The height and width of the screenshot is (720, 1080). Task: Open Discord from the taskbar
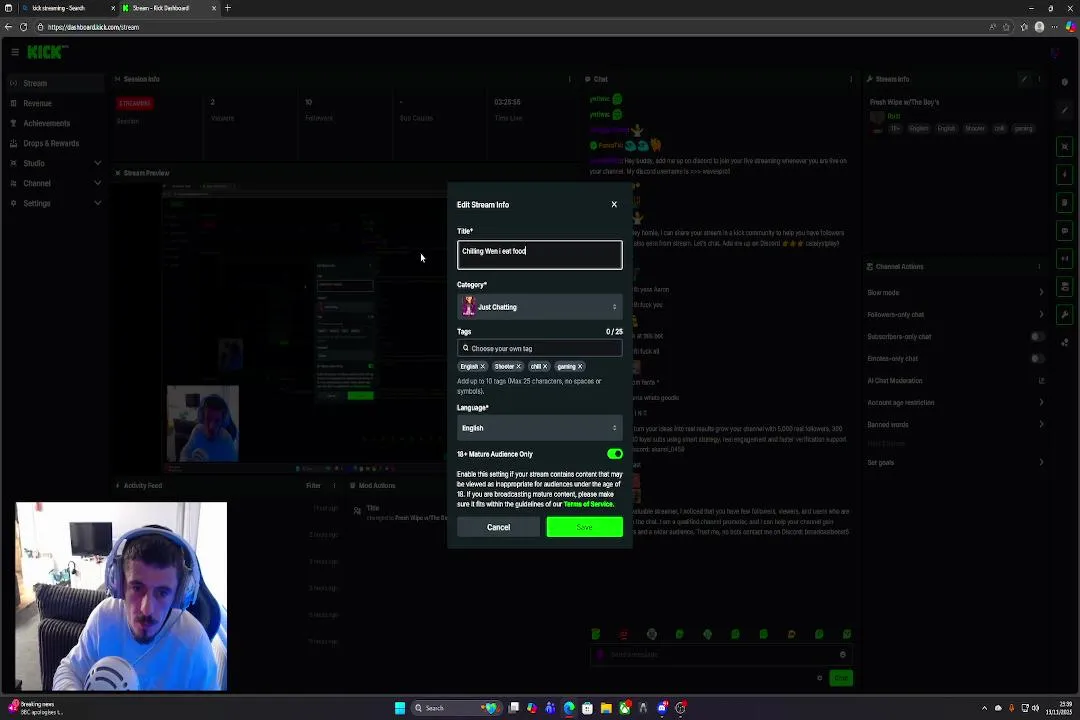coord(662,708)
